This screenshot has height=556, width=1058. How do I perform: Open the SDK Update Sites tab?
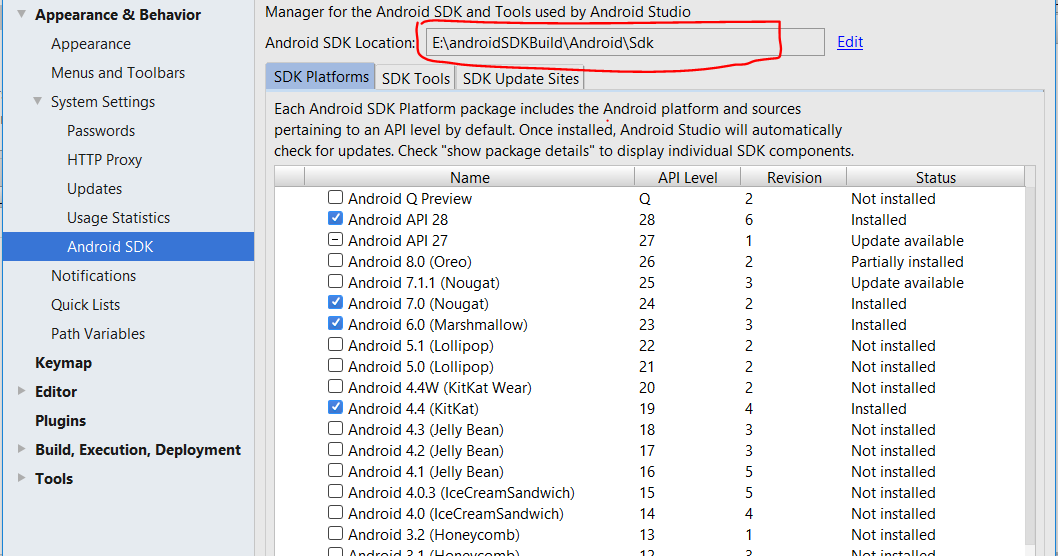520,78
